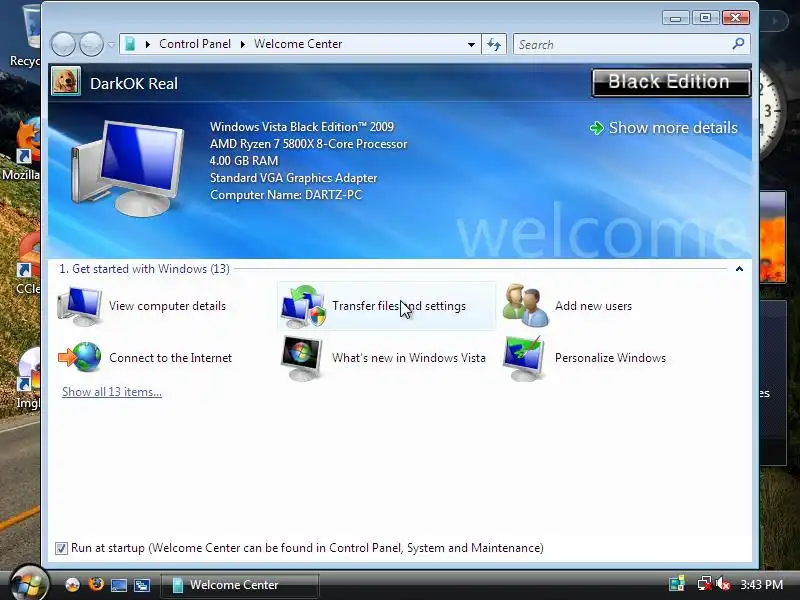Click the DarkOK Real user picture
Image resolution: width=800 pixels, height=600 pixels.
66,82
